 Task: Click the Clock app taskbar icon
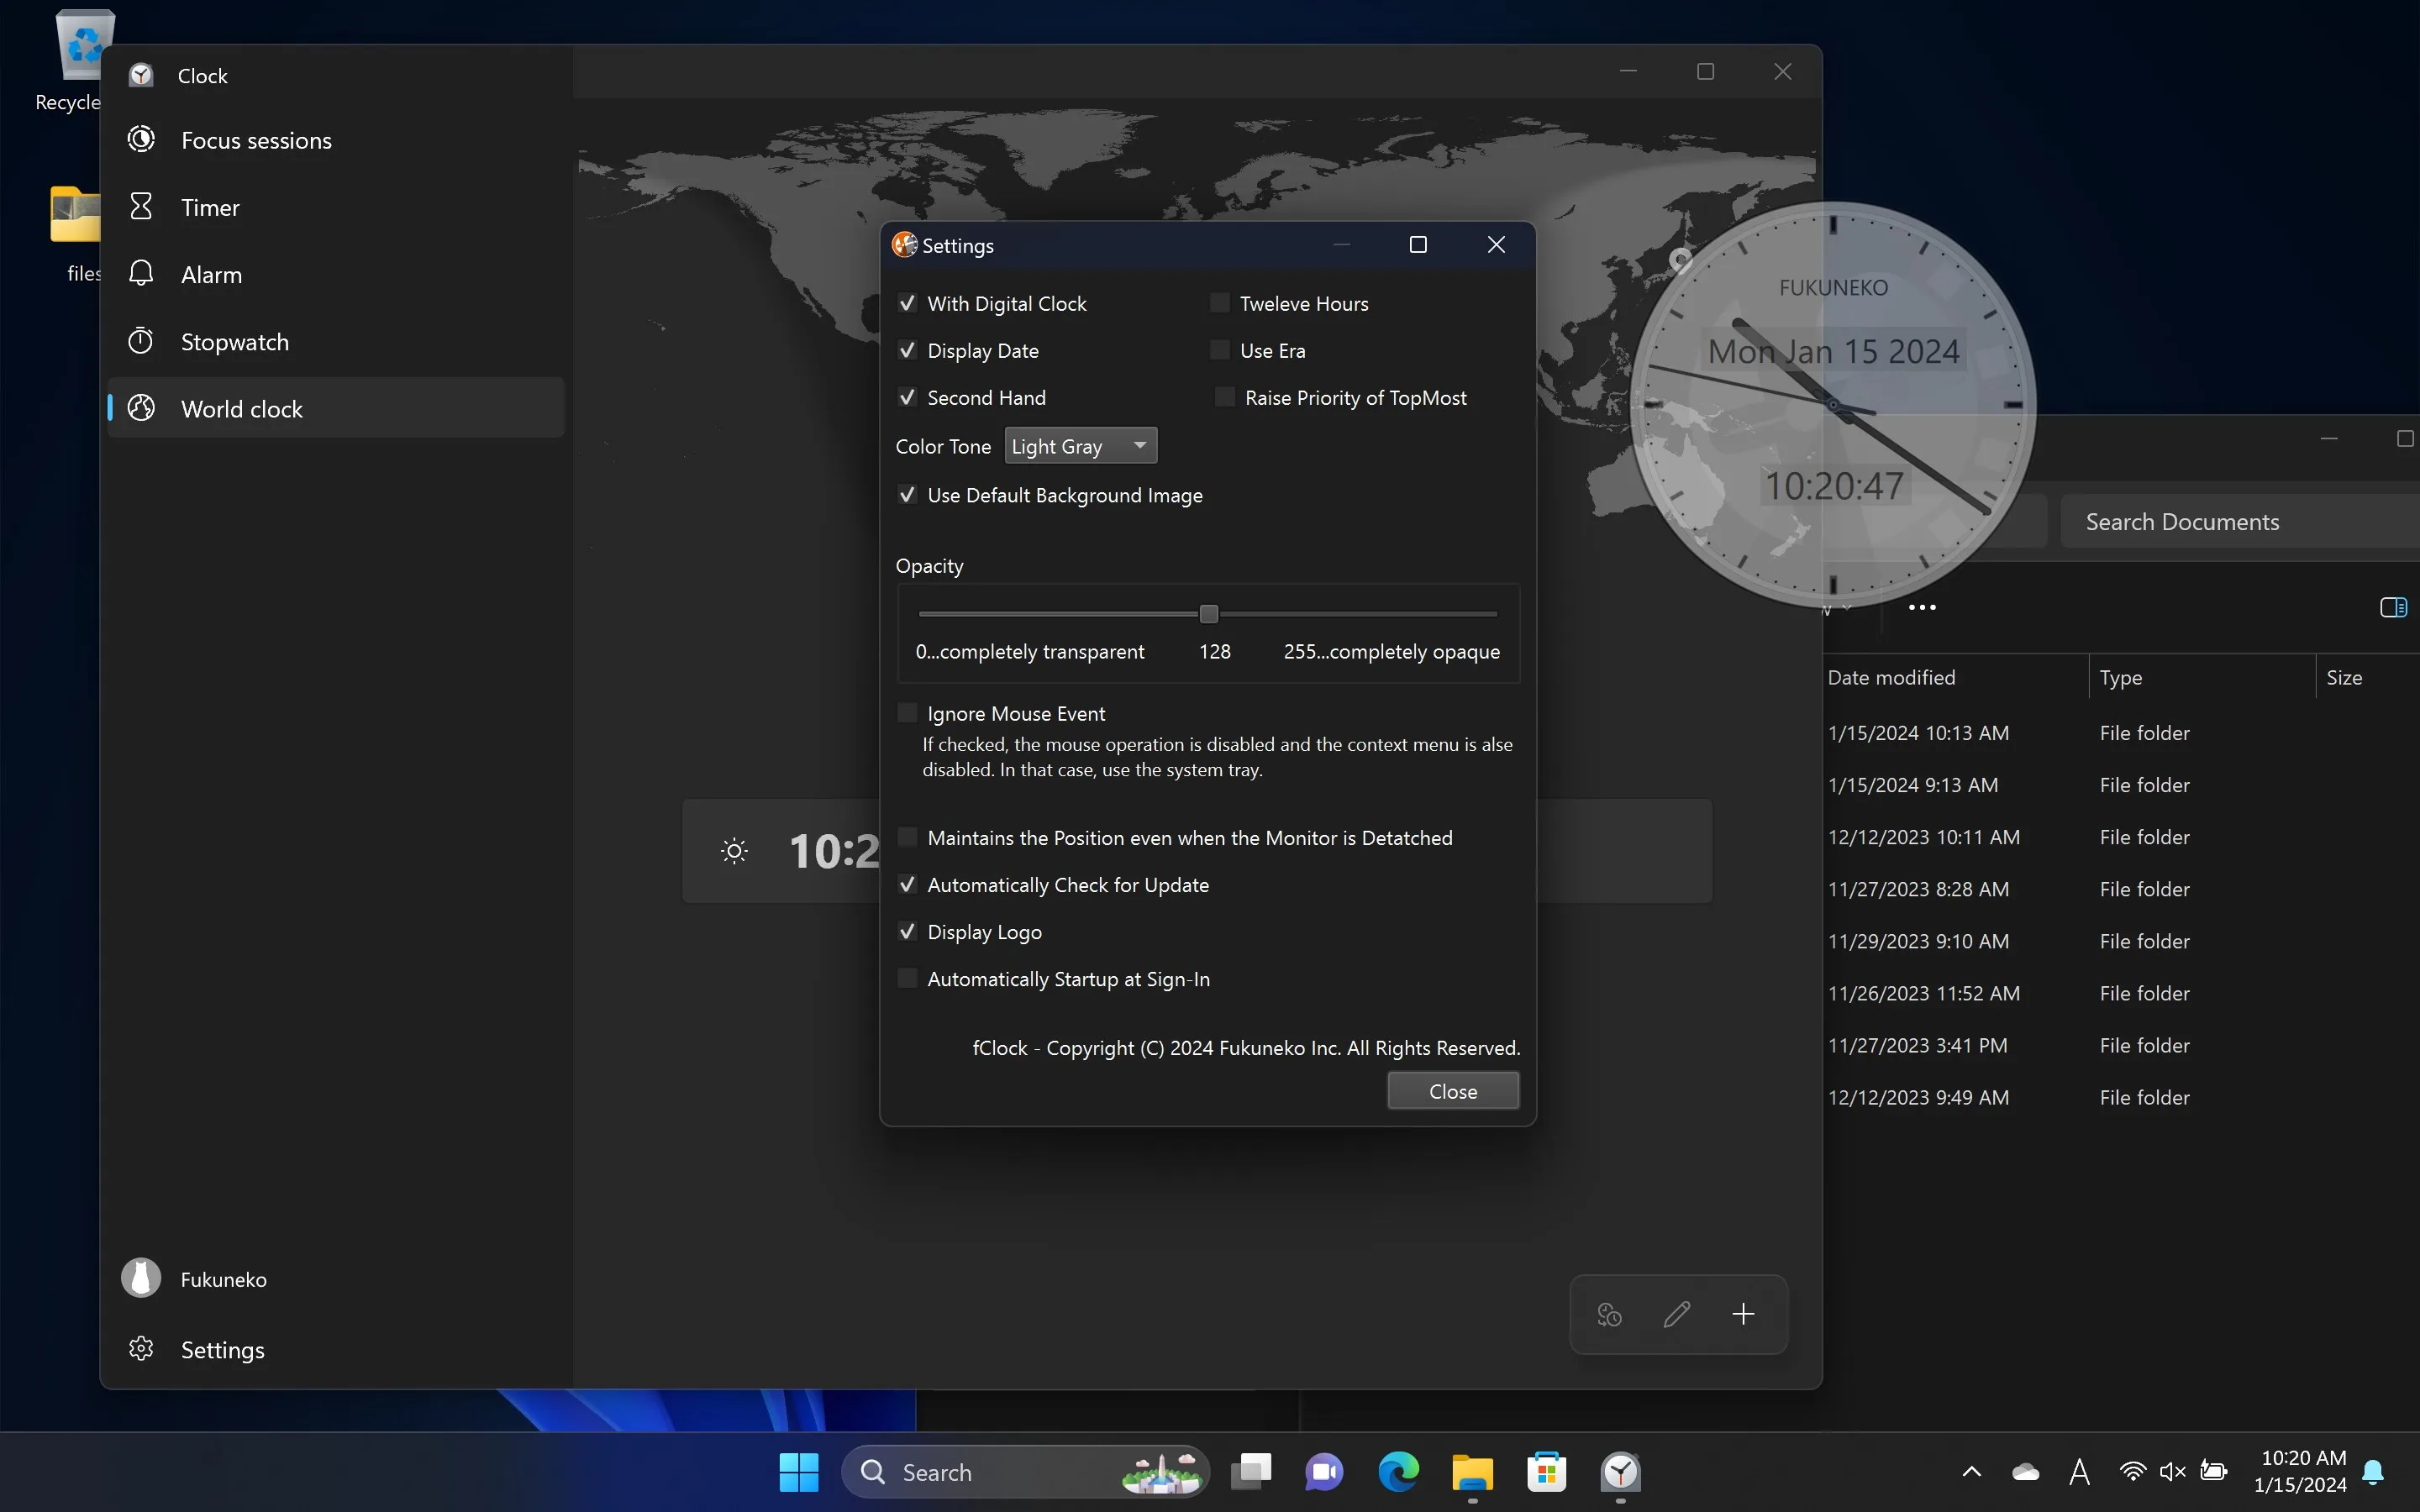[x=1620, y=1472]
